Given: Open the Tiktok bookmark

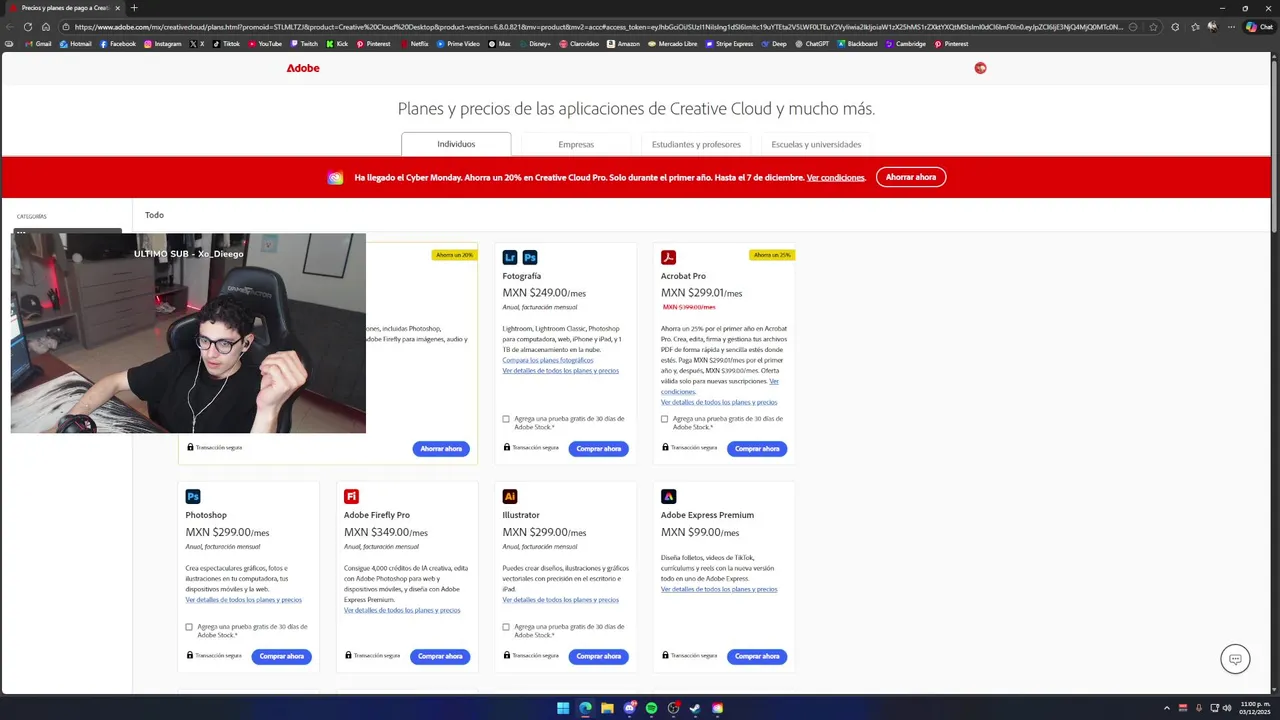Looking at the screenshot, I should 226,44.
